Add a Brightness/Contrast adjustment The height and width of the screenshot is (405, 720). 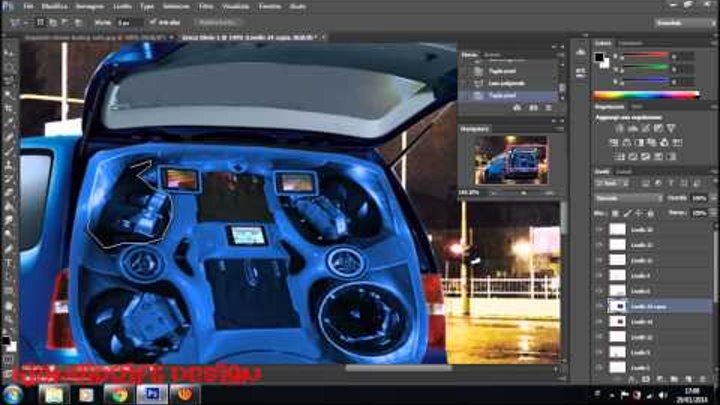620,129
